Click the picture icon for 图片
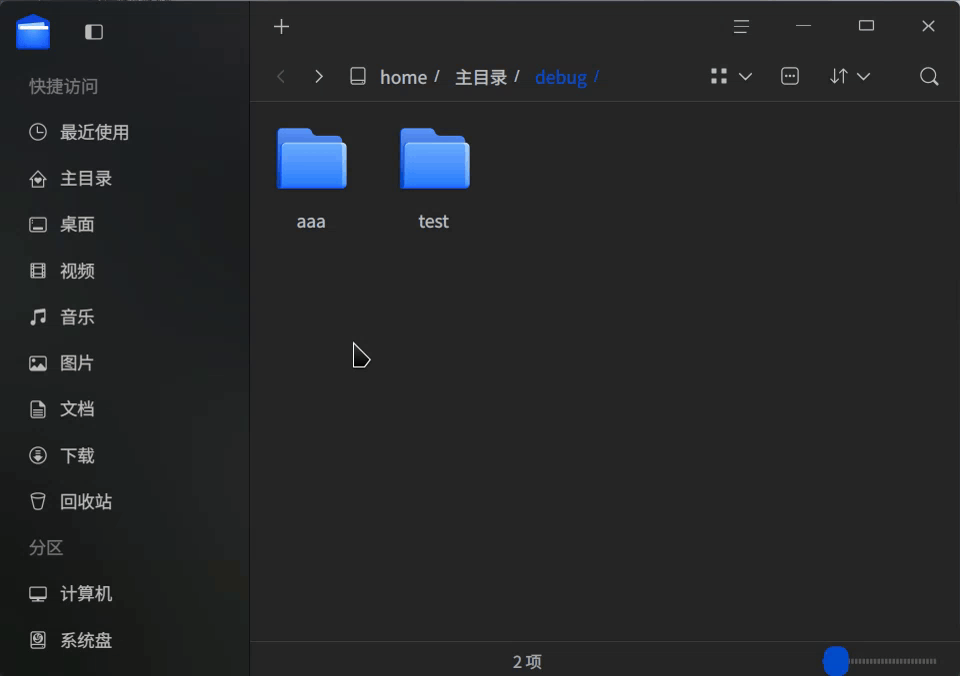960x676 pixels. click(x=38, y=363)
